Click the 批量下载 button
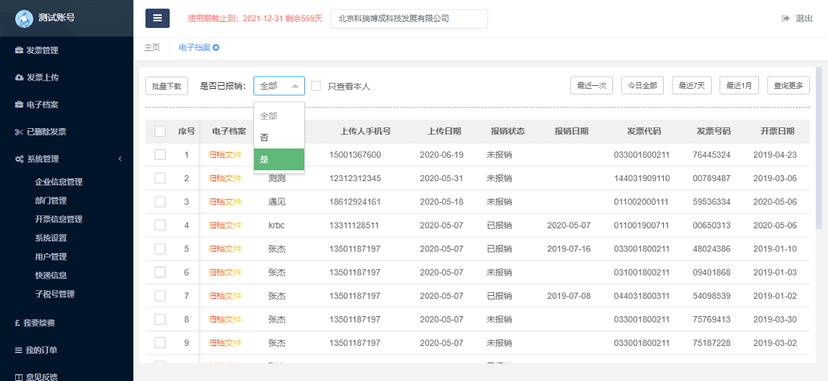Screen dimensions: 828x381 [x=166, y=86]
